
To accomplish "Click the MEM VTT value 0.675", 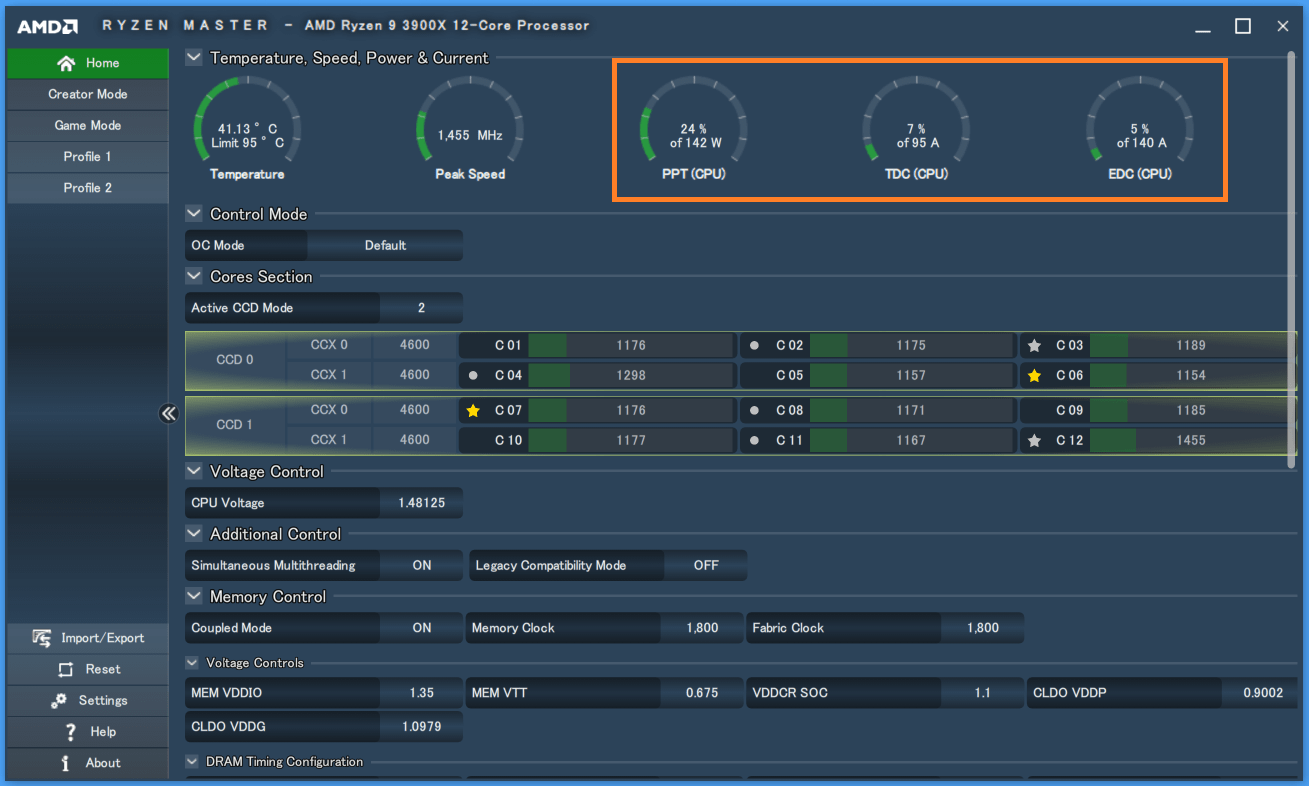I will [x=702, y=692].
